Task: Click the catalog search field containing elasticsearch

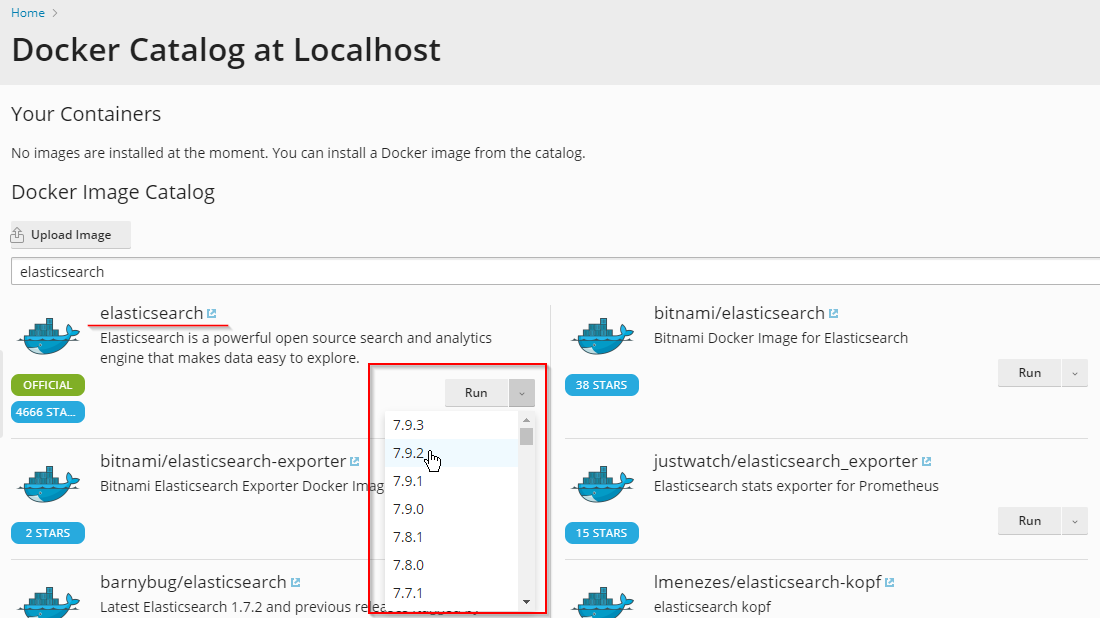Action: click(550, 271)
